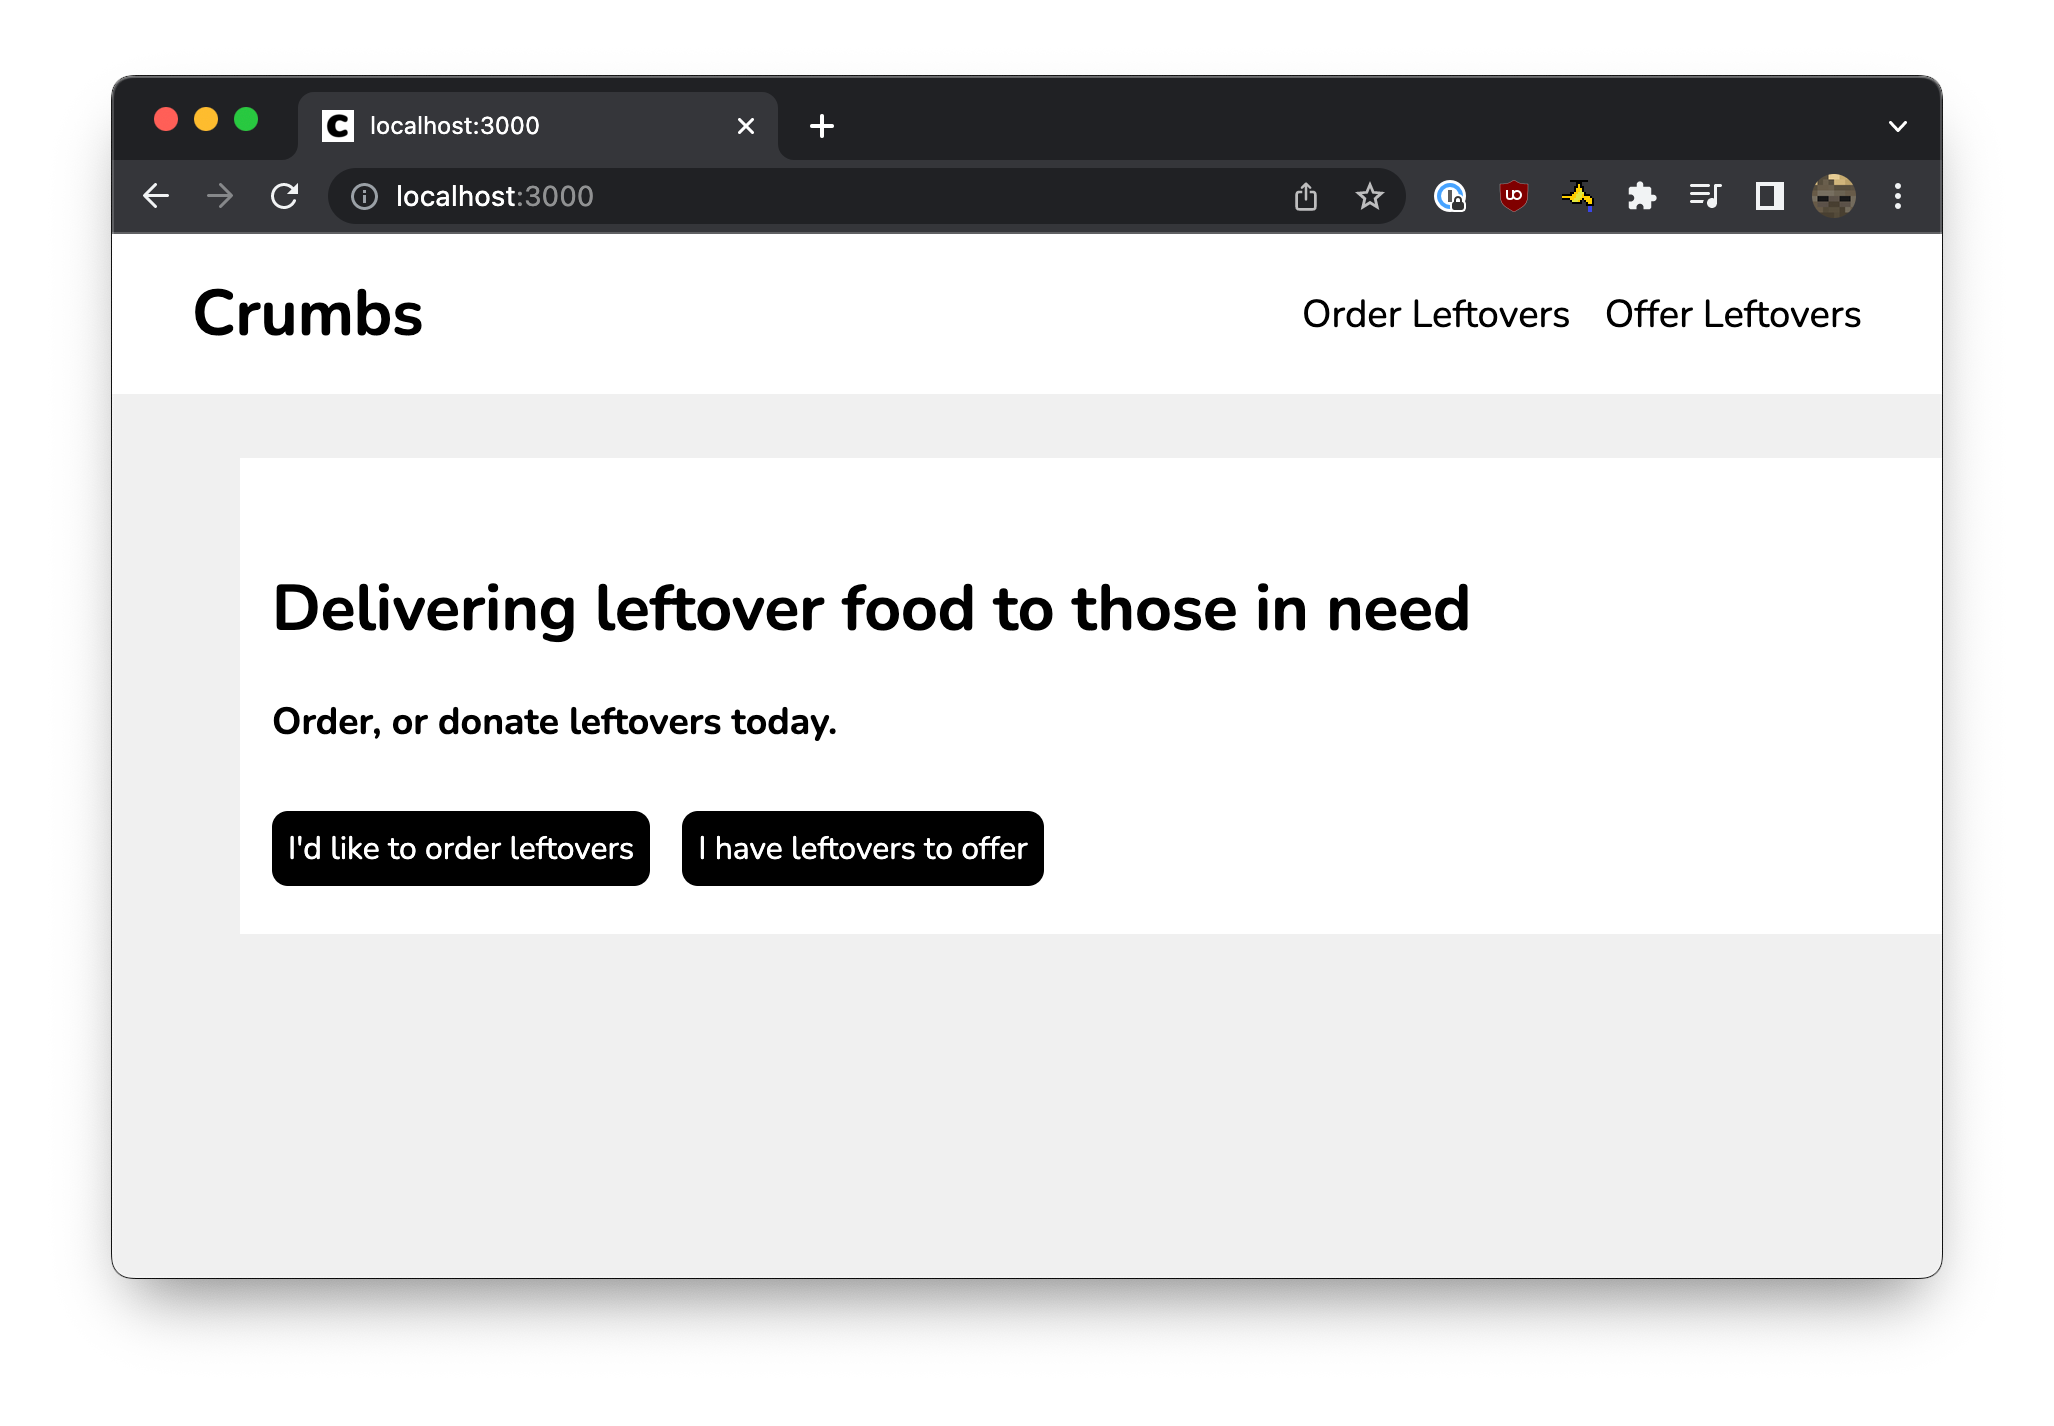The height and width of the screenshot is (1426, 2054).
Task: Open the uBlock Origin extension
Action: click(x=1512, y=196)
